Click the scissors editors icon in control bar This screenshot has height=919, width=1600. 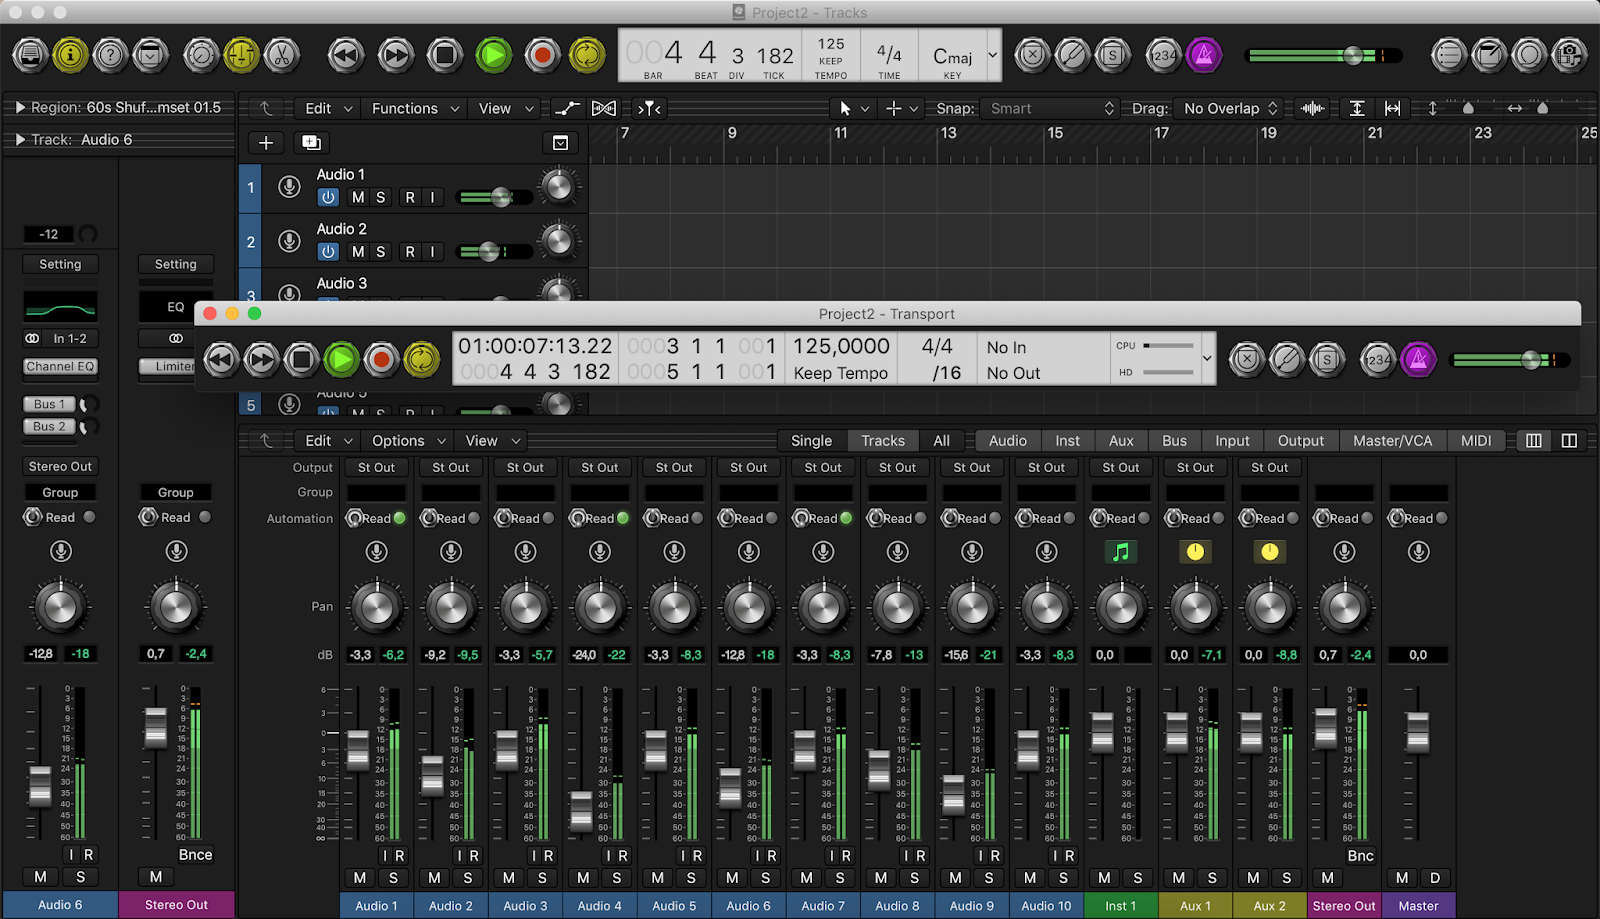(282, 55)
